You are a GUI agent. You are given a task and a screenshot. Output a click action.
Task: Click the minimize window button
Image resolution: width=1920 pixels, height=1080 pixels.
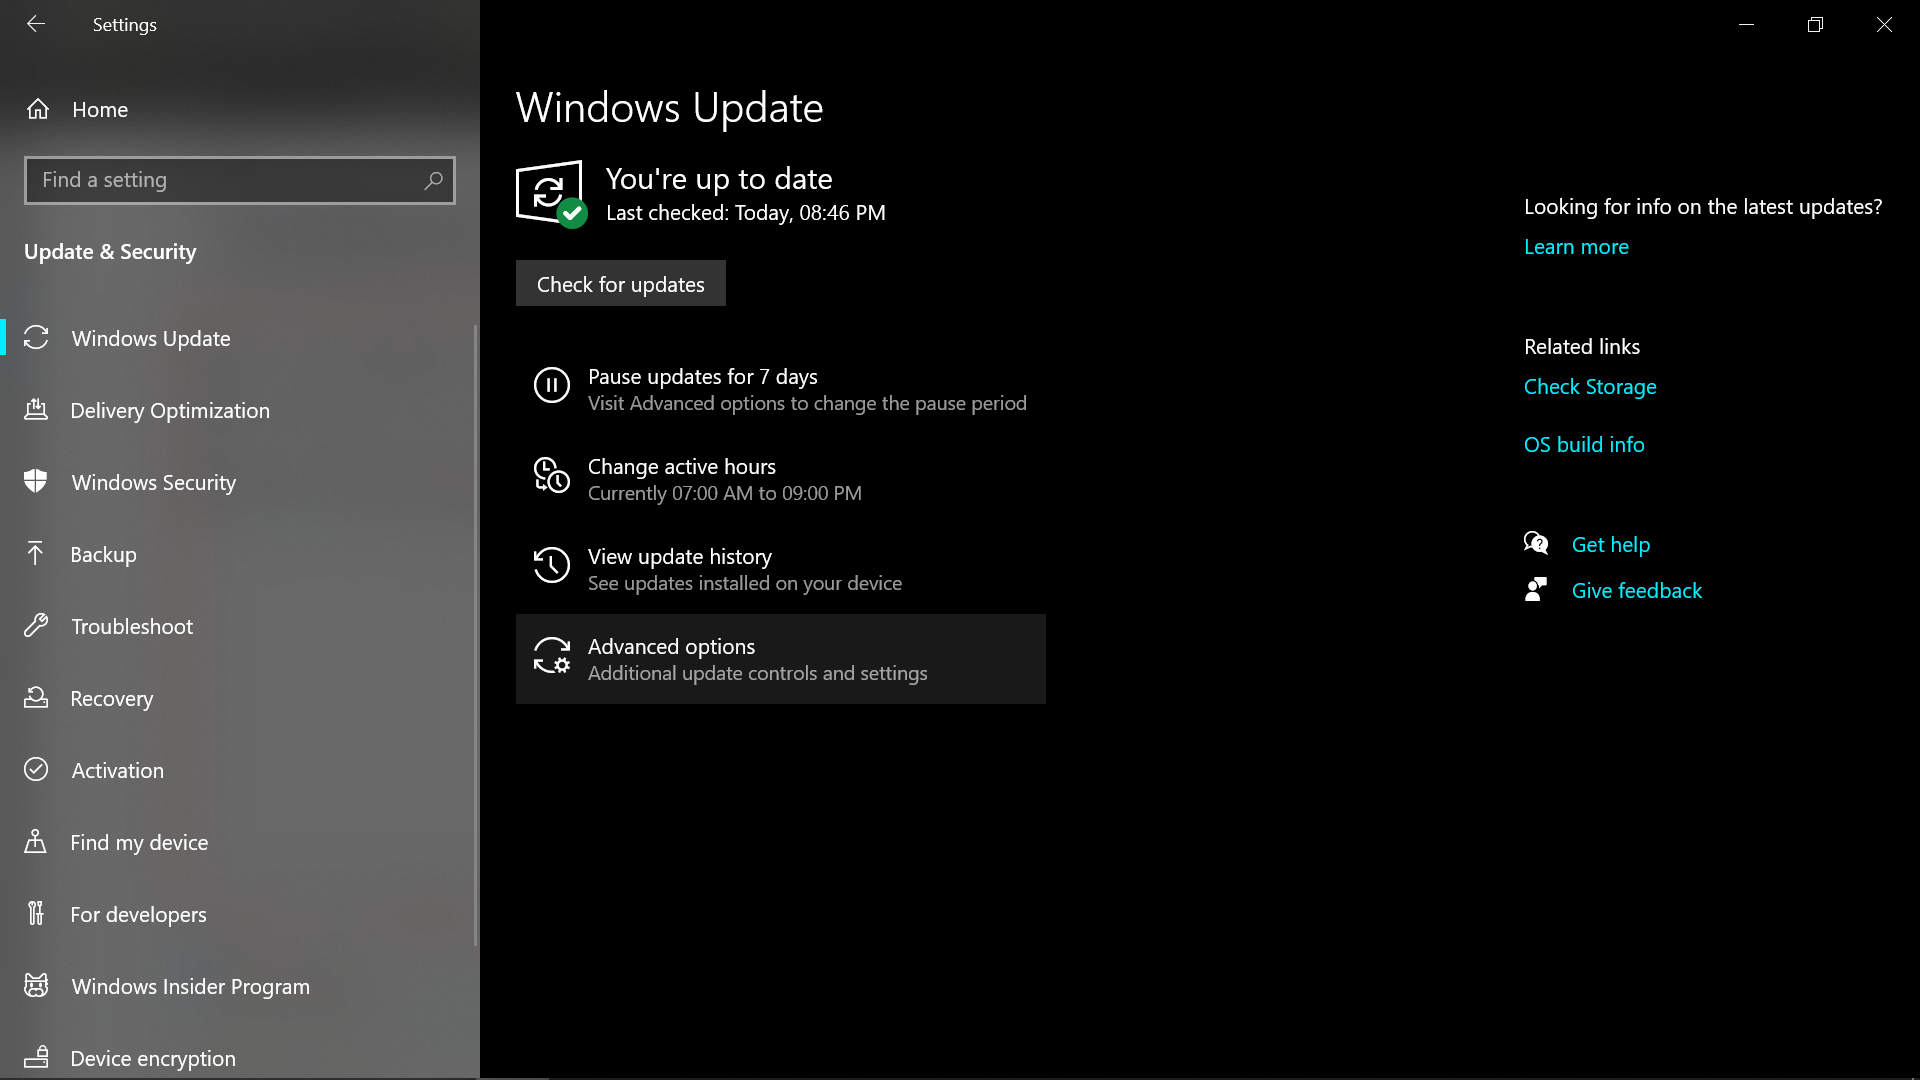pos(1746,24)
